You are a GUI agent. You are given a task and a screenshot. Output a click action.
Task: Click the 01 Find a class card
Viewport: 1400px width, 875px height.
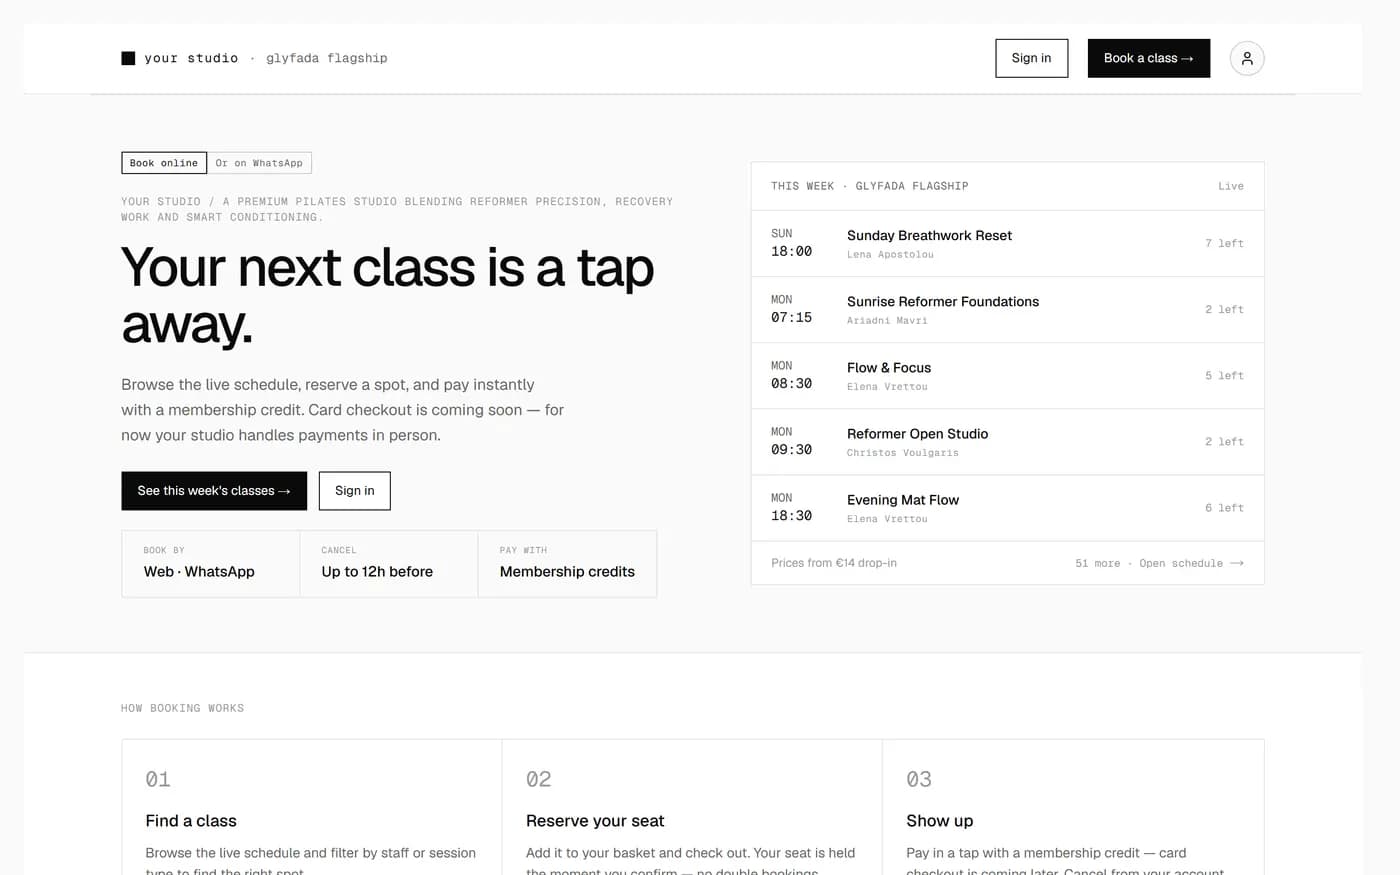311,807
